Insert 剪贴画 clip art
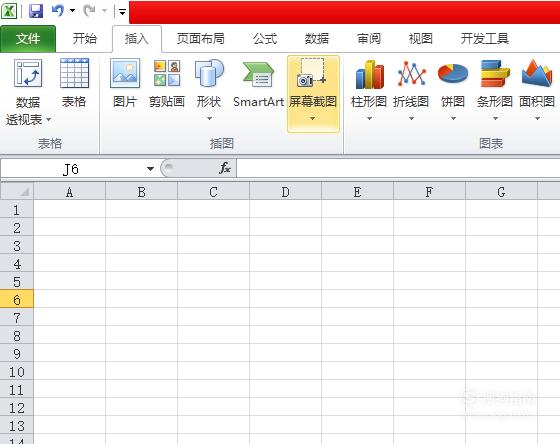This screenshot has height=444, width=560. pos(167,83)
